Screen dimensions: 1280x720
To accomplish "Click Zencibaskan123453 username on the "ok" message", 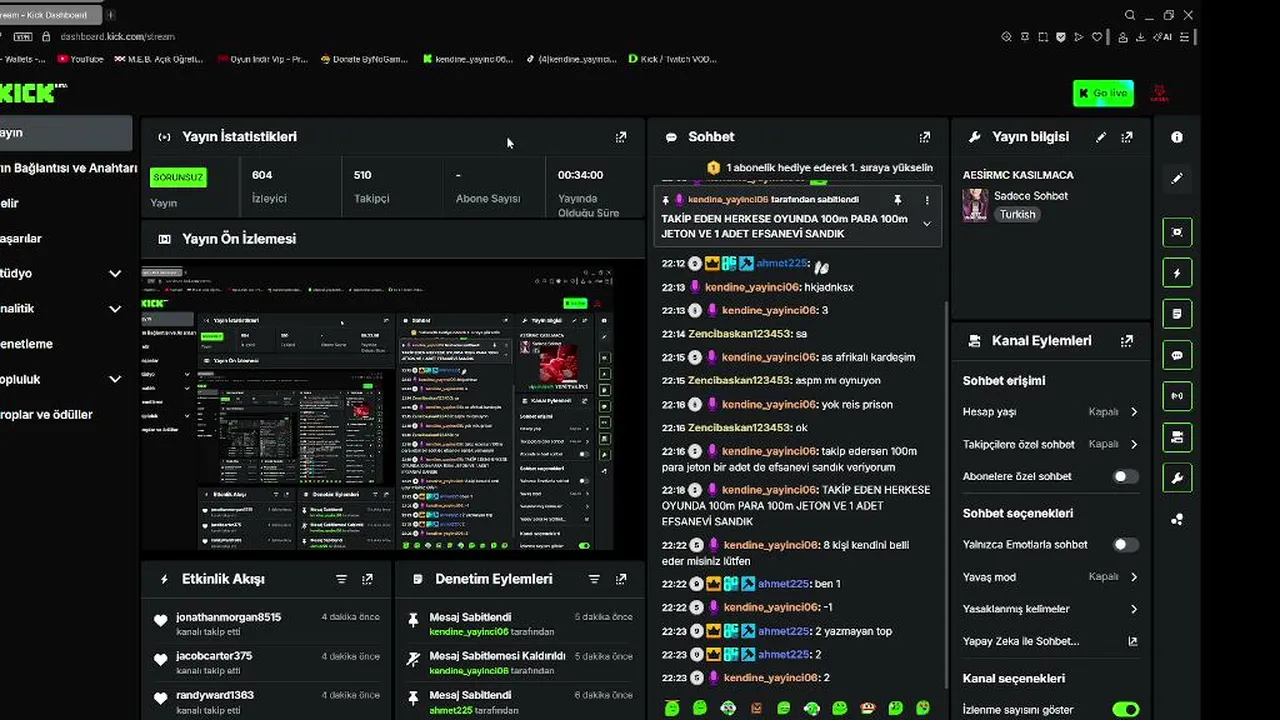I will [740, 428].
